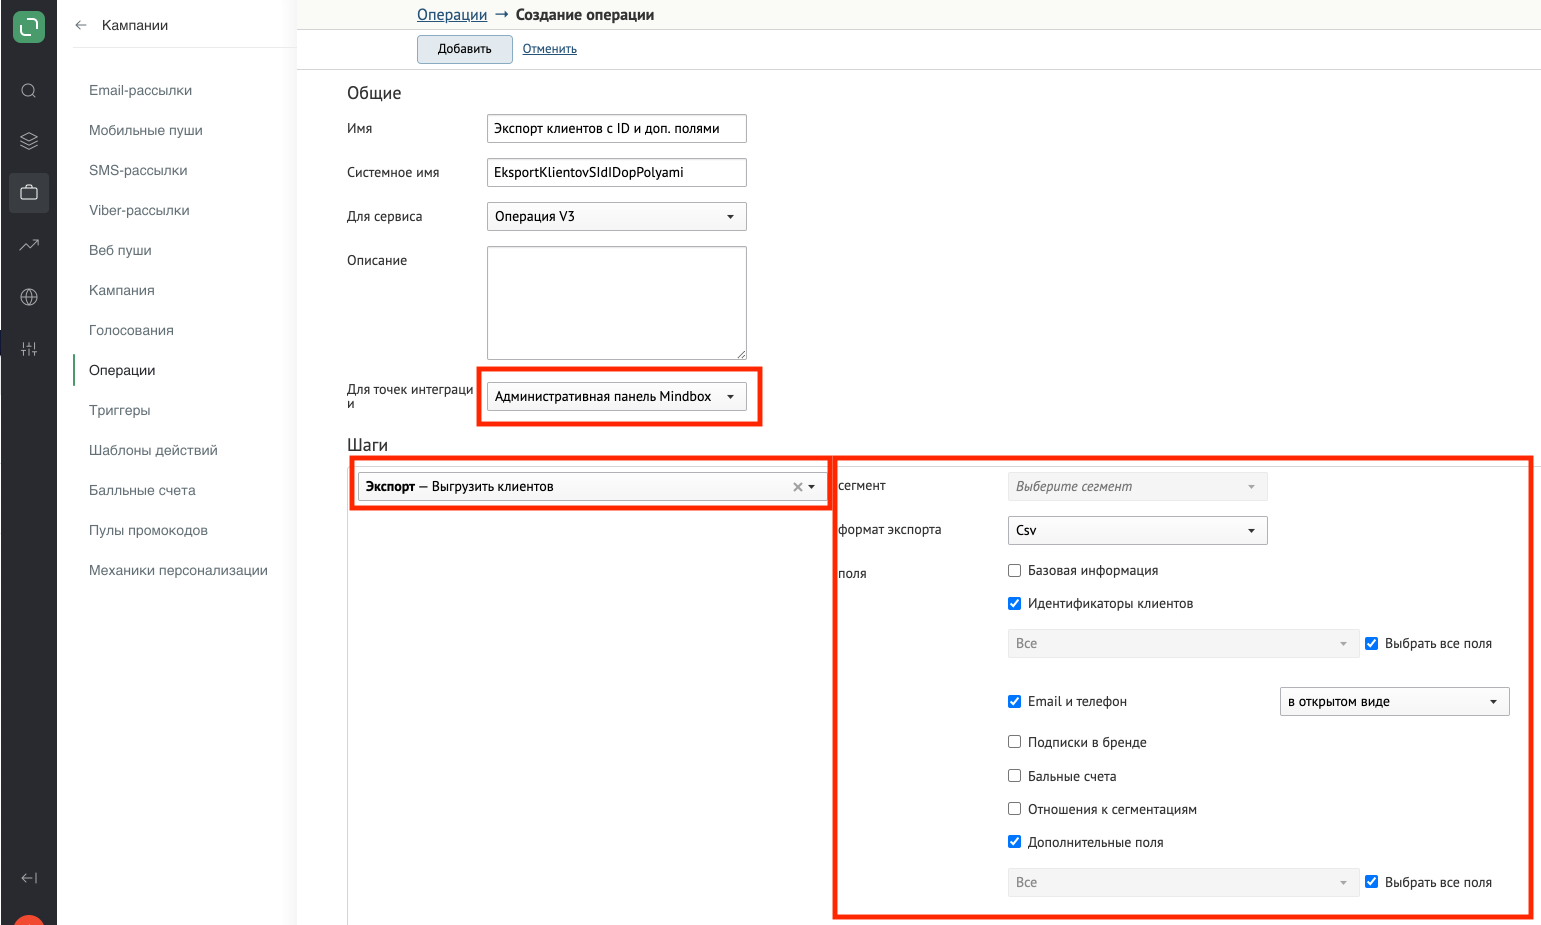Click the Общие section heading

tap(374, 93)
